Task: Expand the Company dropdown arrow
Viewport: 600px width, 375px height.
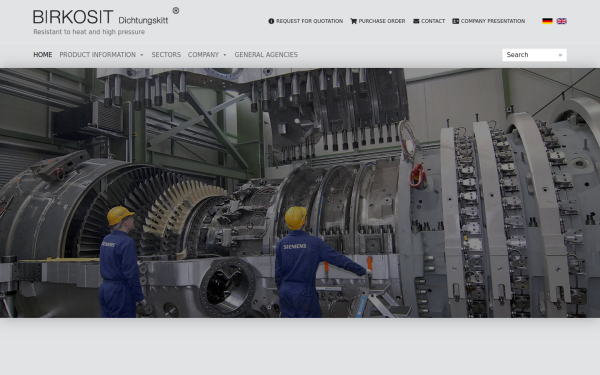Action: click(225, 55)
